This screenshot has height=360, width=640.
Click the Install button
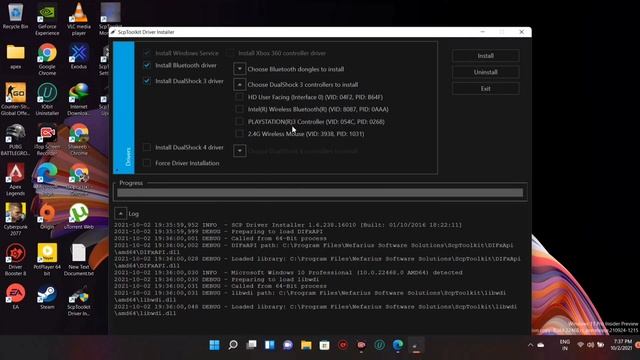pyautogui.click(x=486, y=56)
